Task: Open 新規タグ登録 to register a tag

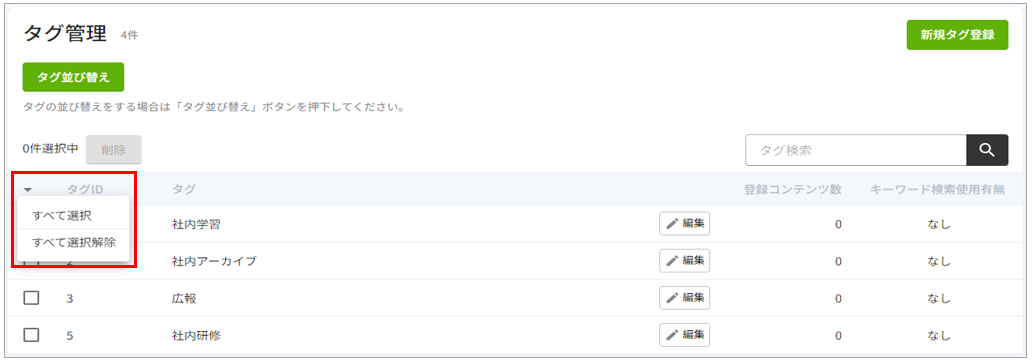Action: pyautogui.click(x=957, y=35)
